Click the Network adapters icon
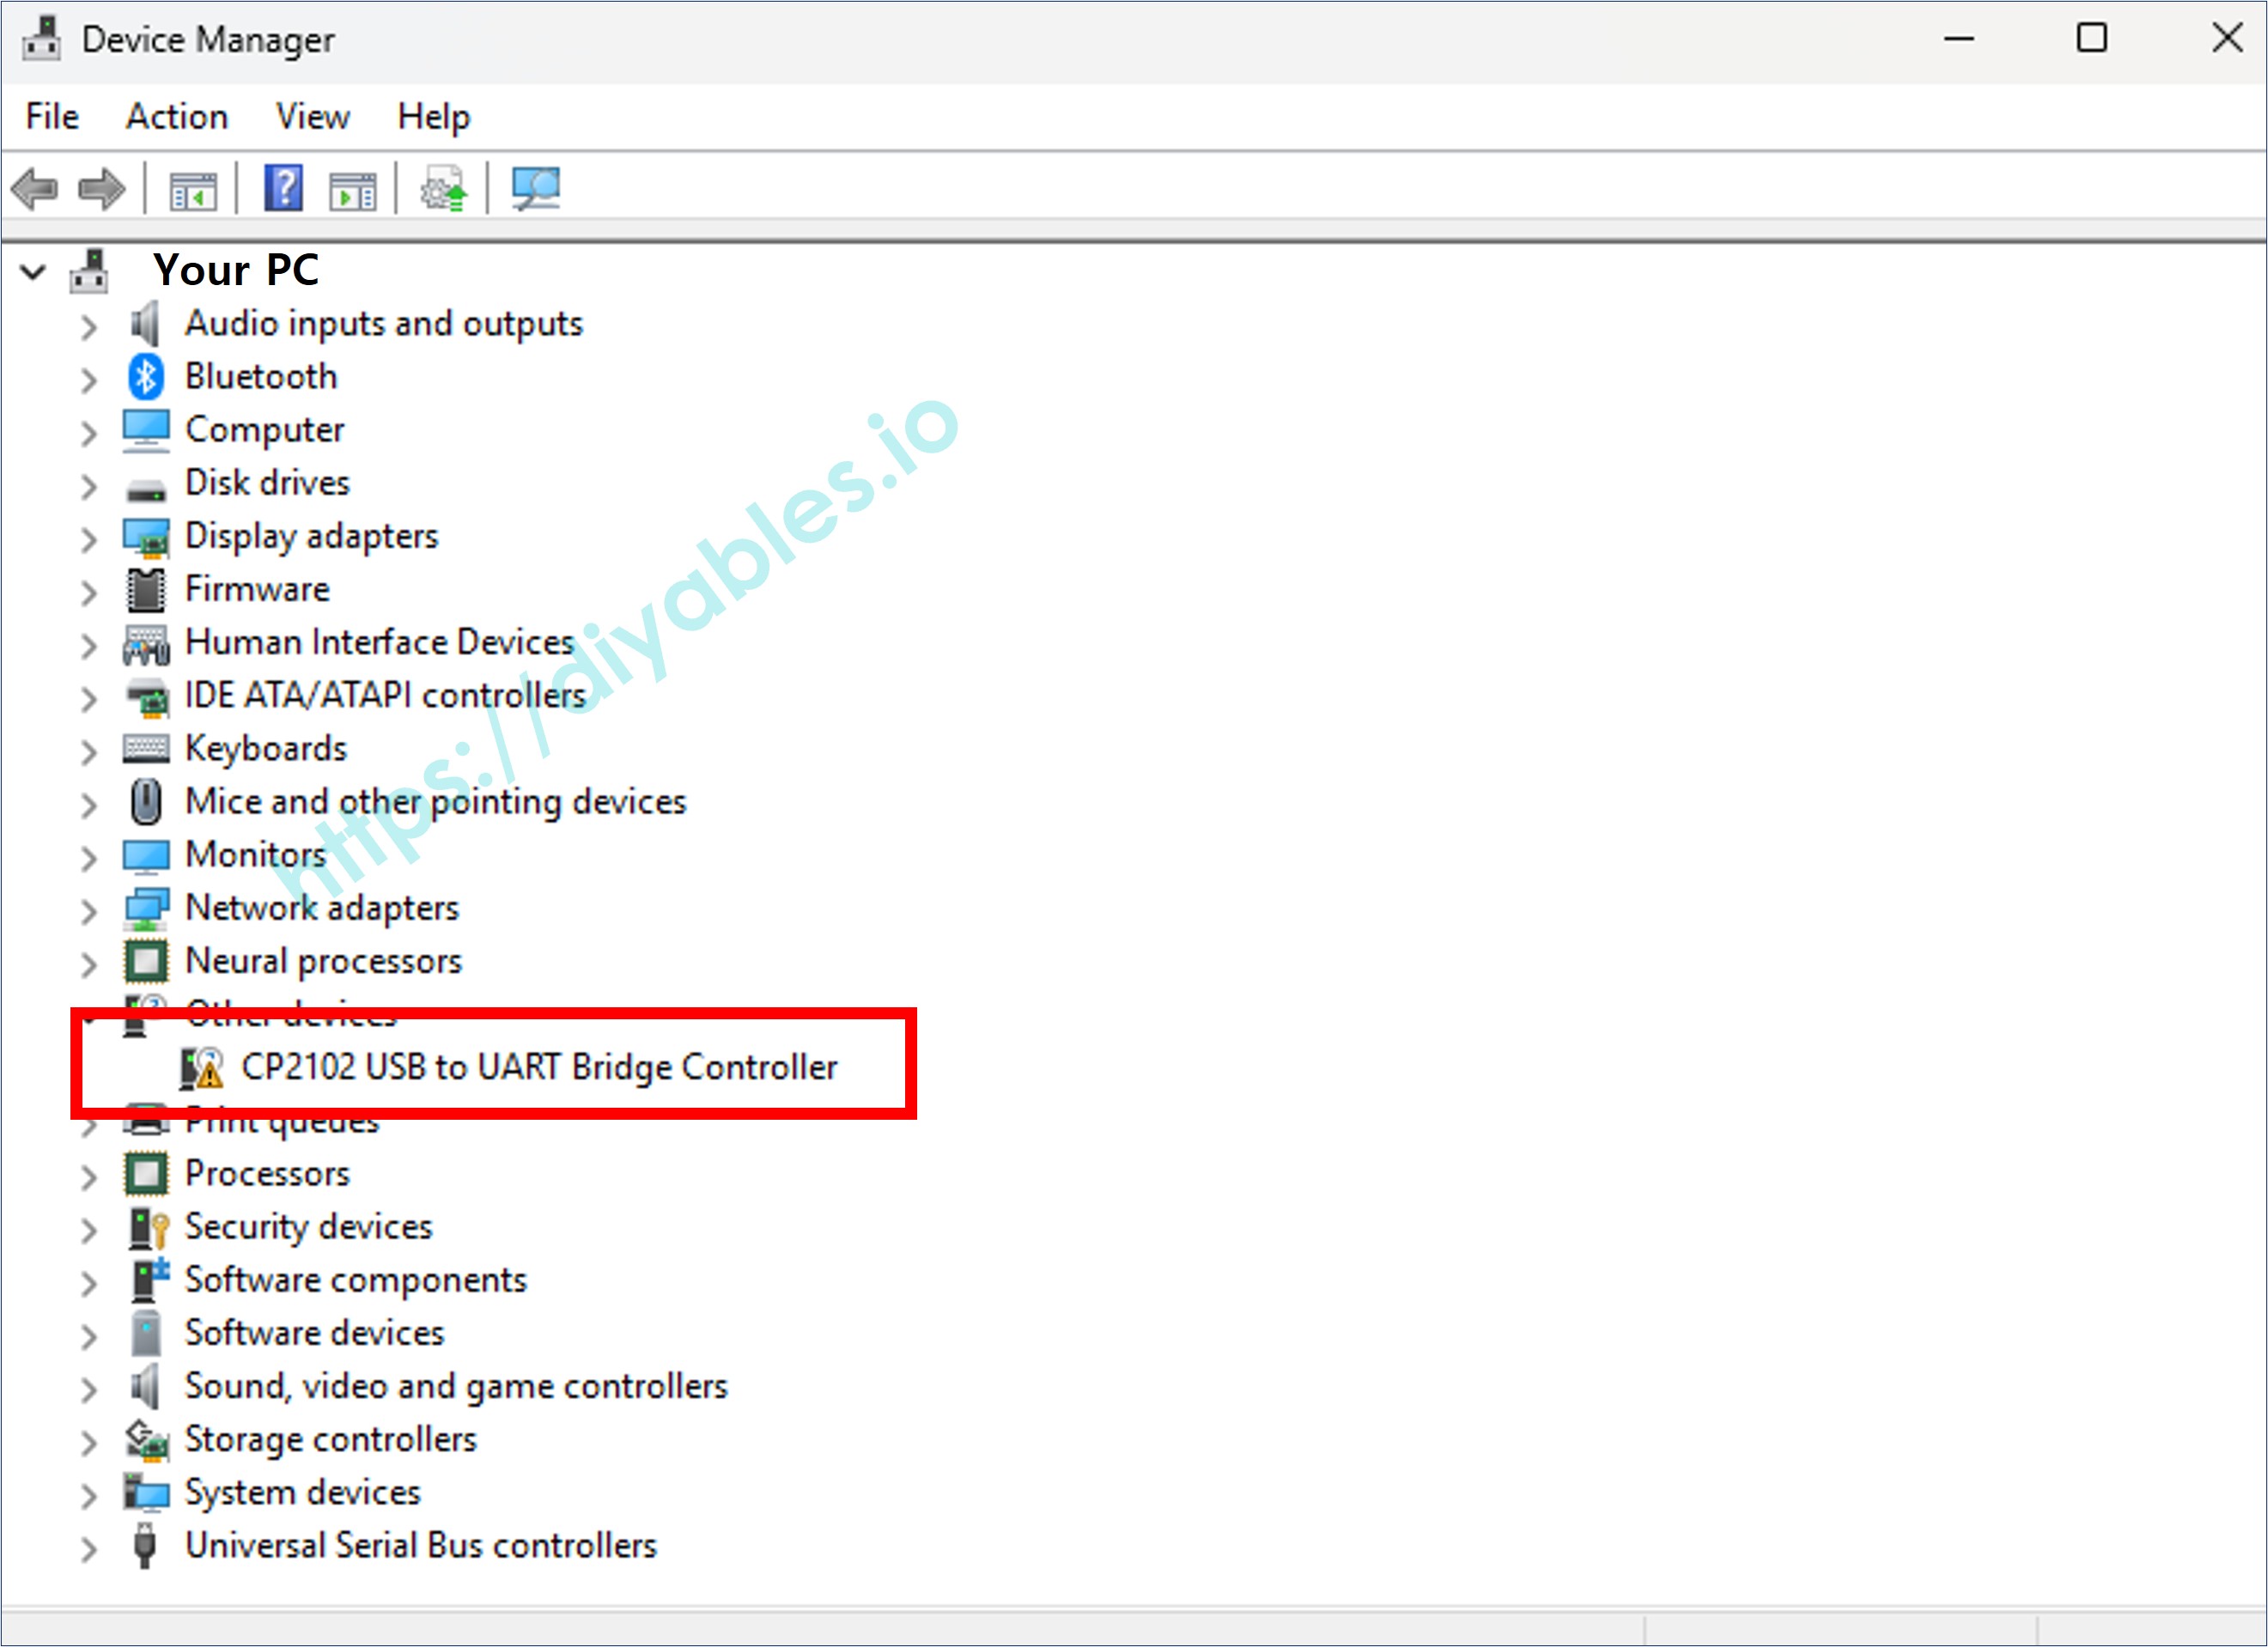Screen dimensions: 2268x1647 click(146, 908)
